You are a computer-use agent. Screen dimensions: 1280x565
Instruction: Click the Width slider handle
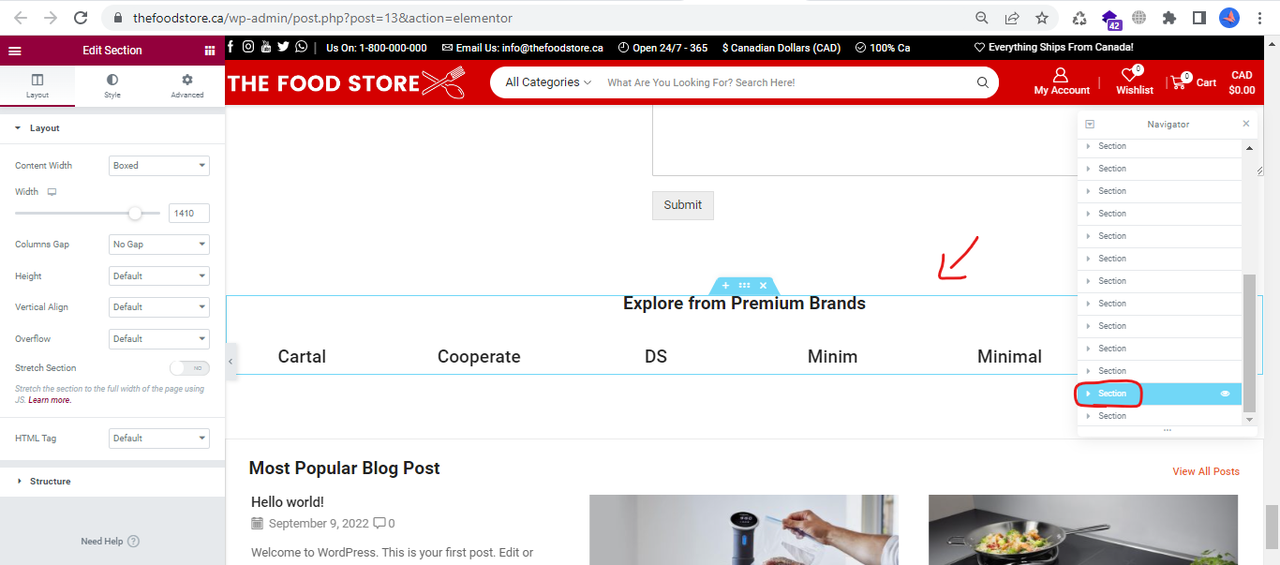click(x=135, y=213)
